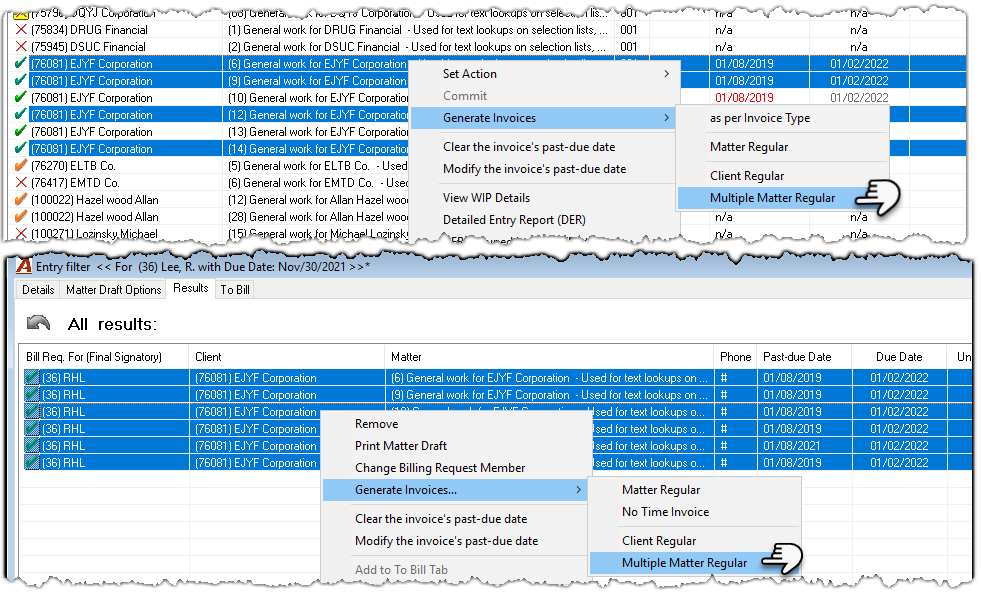Click the Phone column header
This screenshot has width=981, height=595.
pos(735,357)
